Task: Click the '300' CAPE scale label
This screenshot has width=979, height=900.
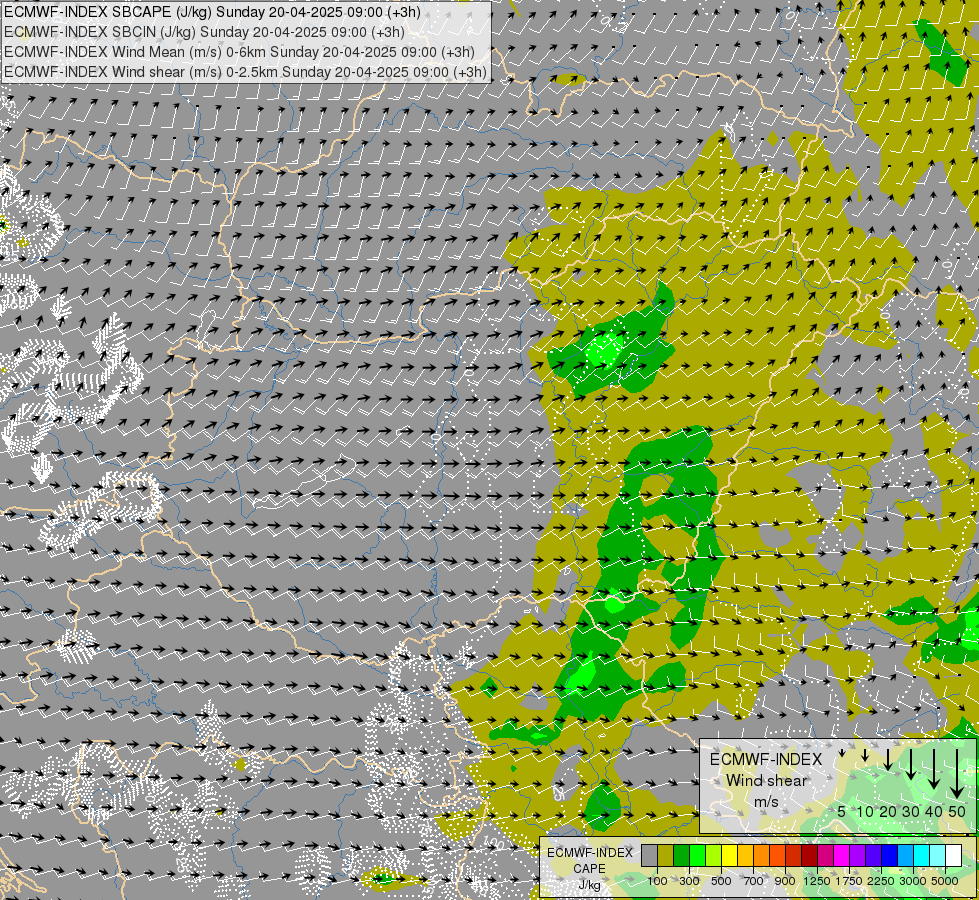Action: [x=689, y=881]
